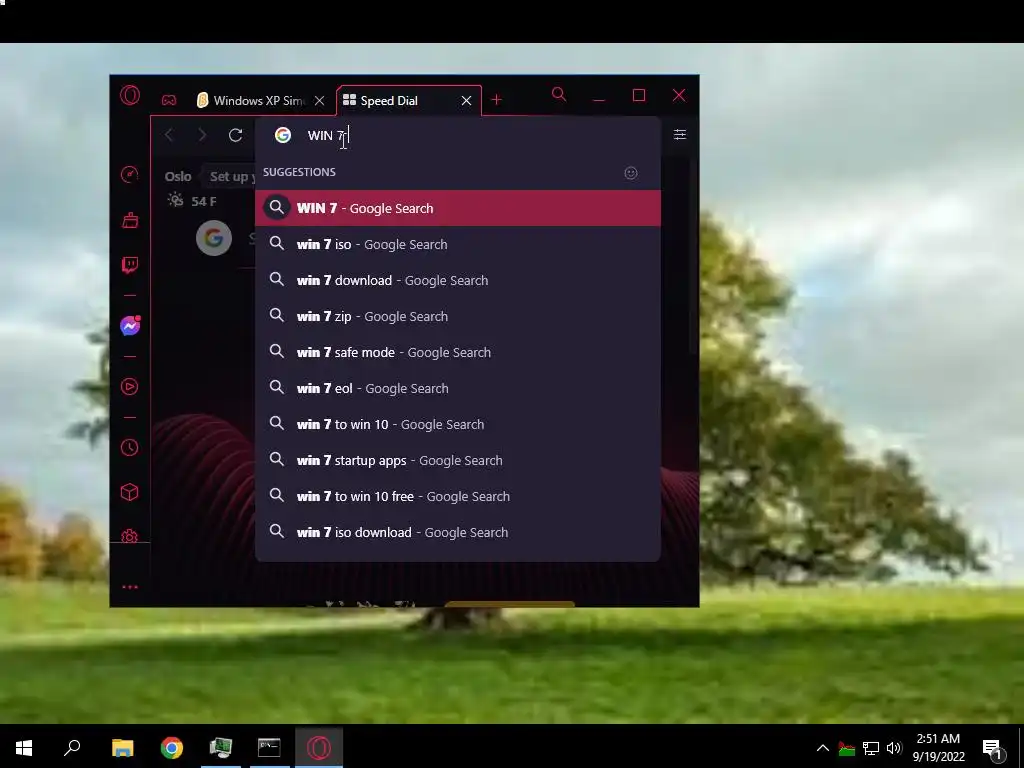
Task: Select the win 7 download suggestion
Action: [x=458, y=280]
